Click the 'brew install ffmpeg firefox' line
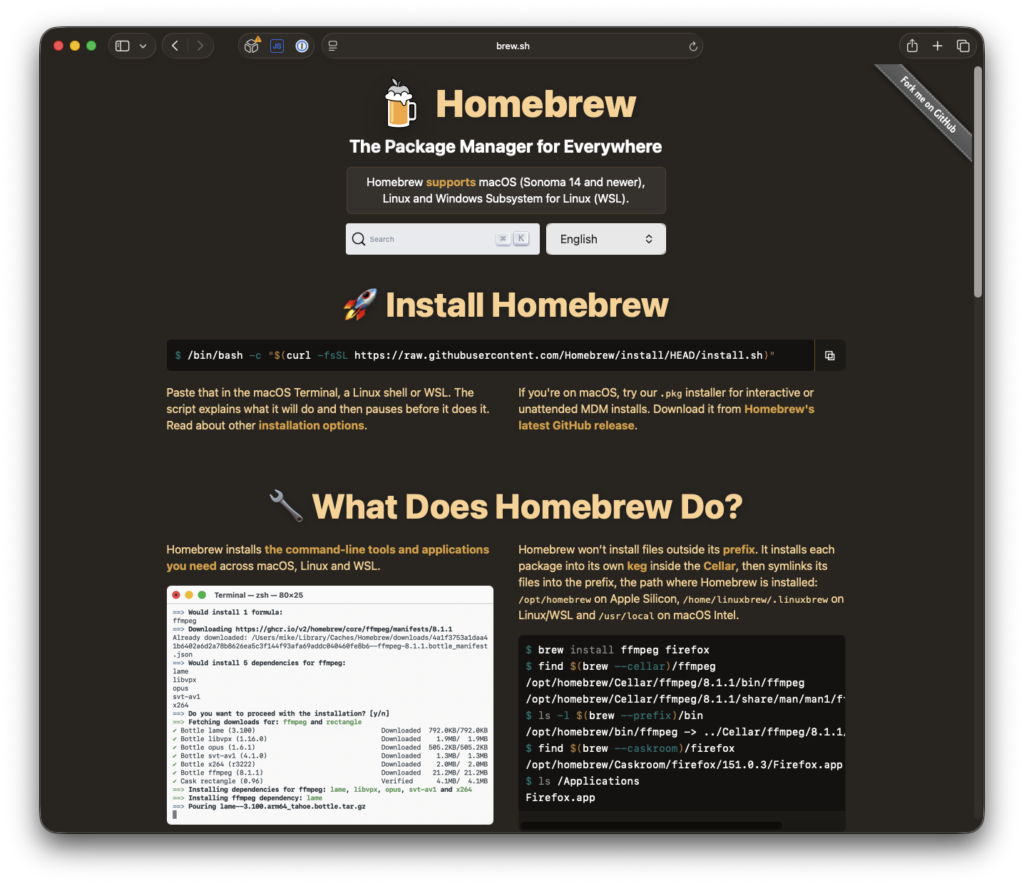This screenshot has height=886, width=1024. 617,650
